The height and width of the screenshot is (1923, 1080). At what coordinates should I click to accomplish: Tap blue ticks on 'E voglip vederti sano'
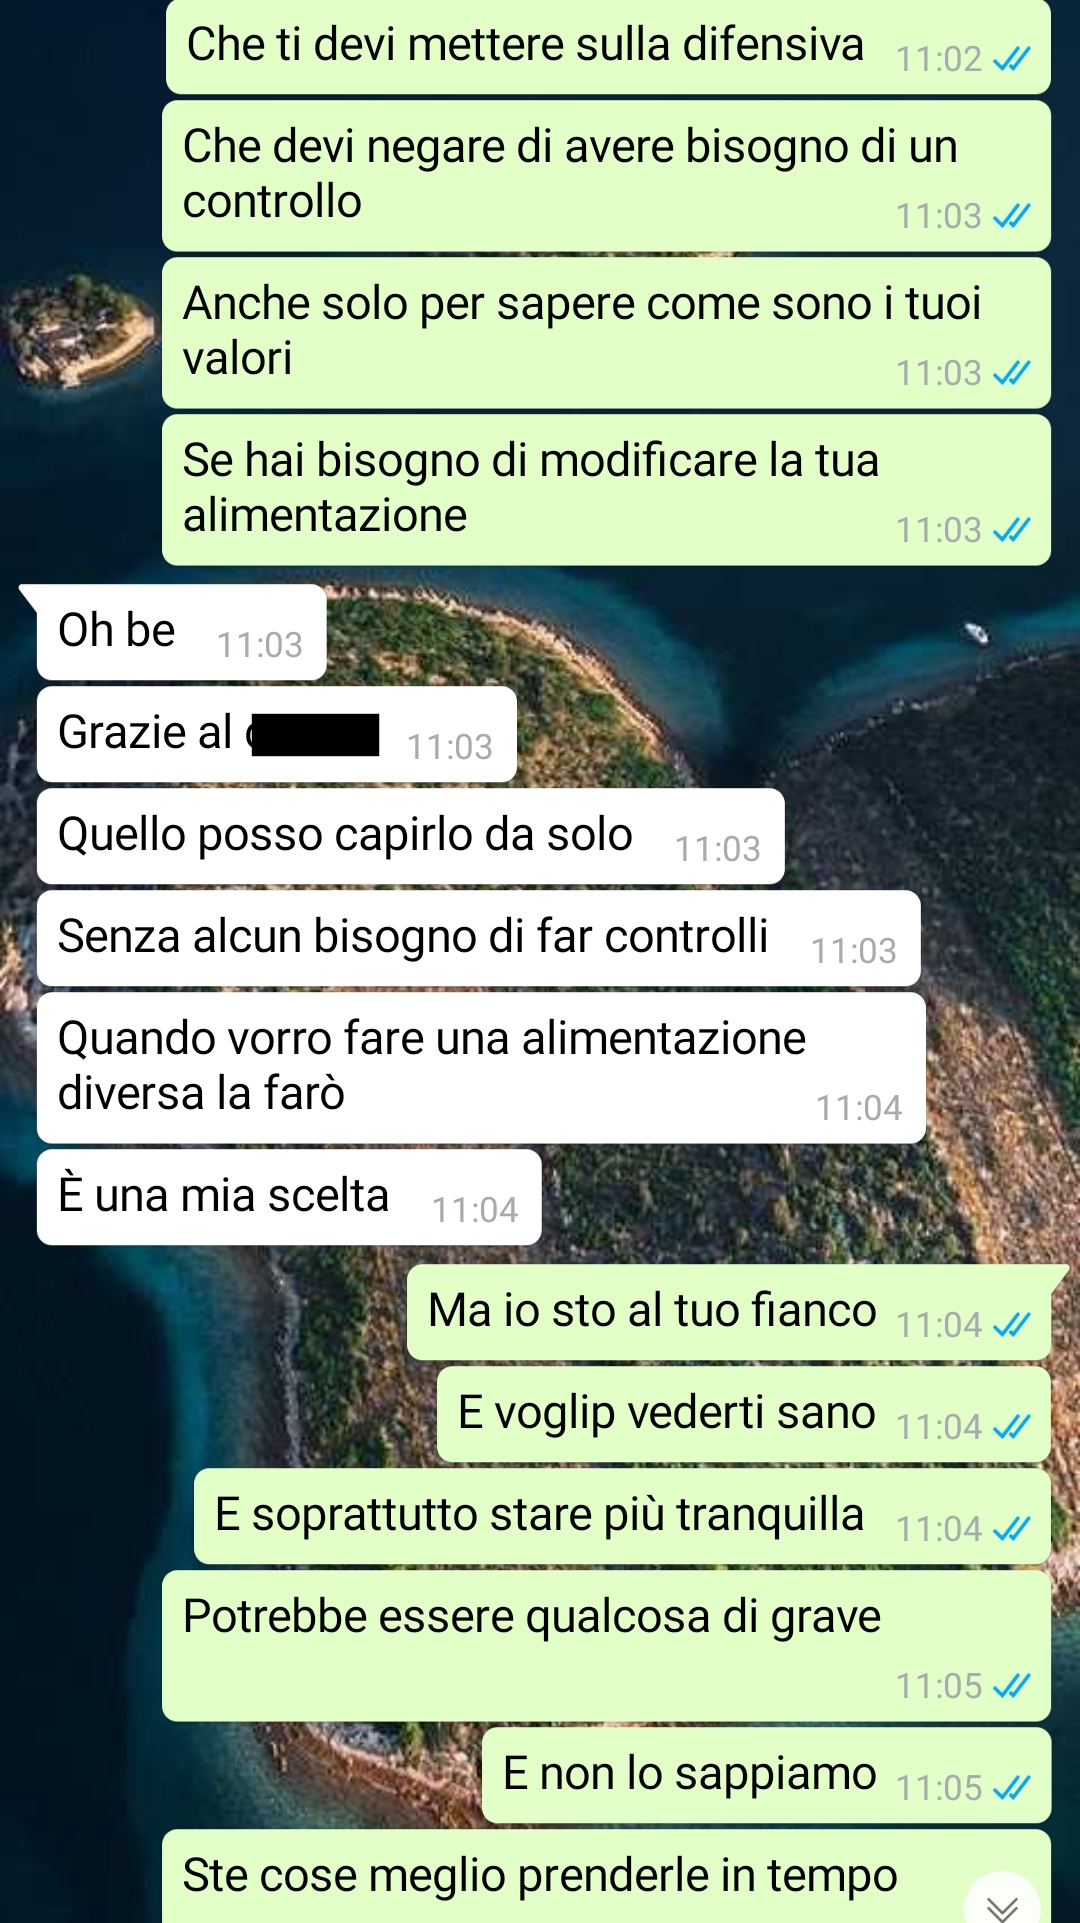click(x=1011, y=1427)
